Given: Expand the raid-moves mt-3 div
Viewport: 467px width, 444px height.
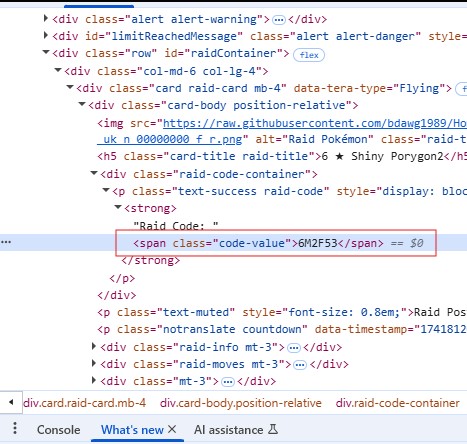Looking at the screenshot, I should 94,363.
